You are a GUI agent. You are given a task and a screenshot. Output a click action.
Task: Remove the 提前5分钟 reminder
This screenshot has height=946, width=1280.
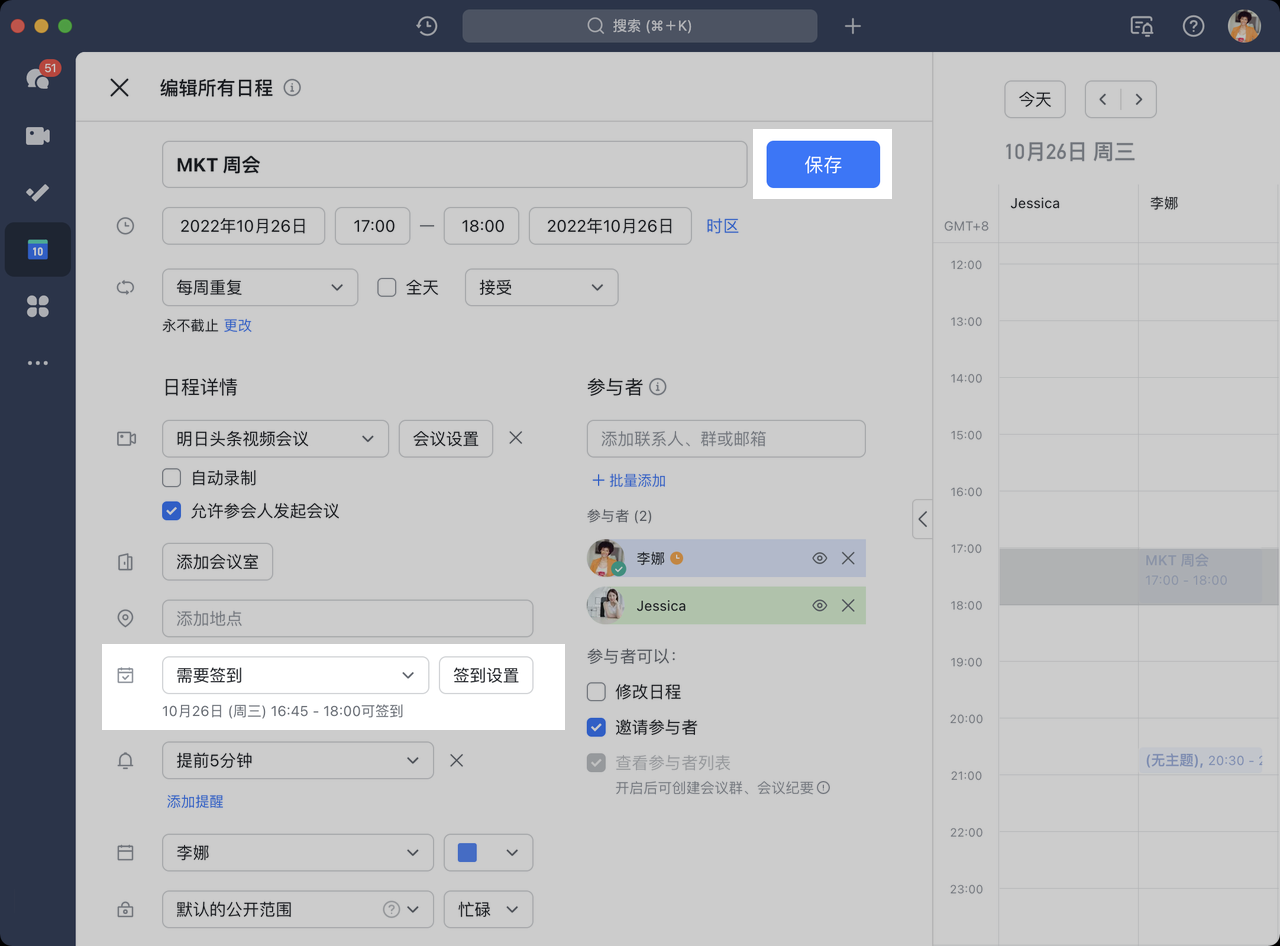(x=456, y=760)
